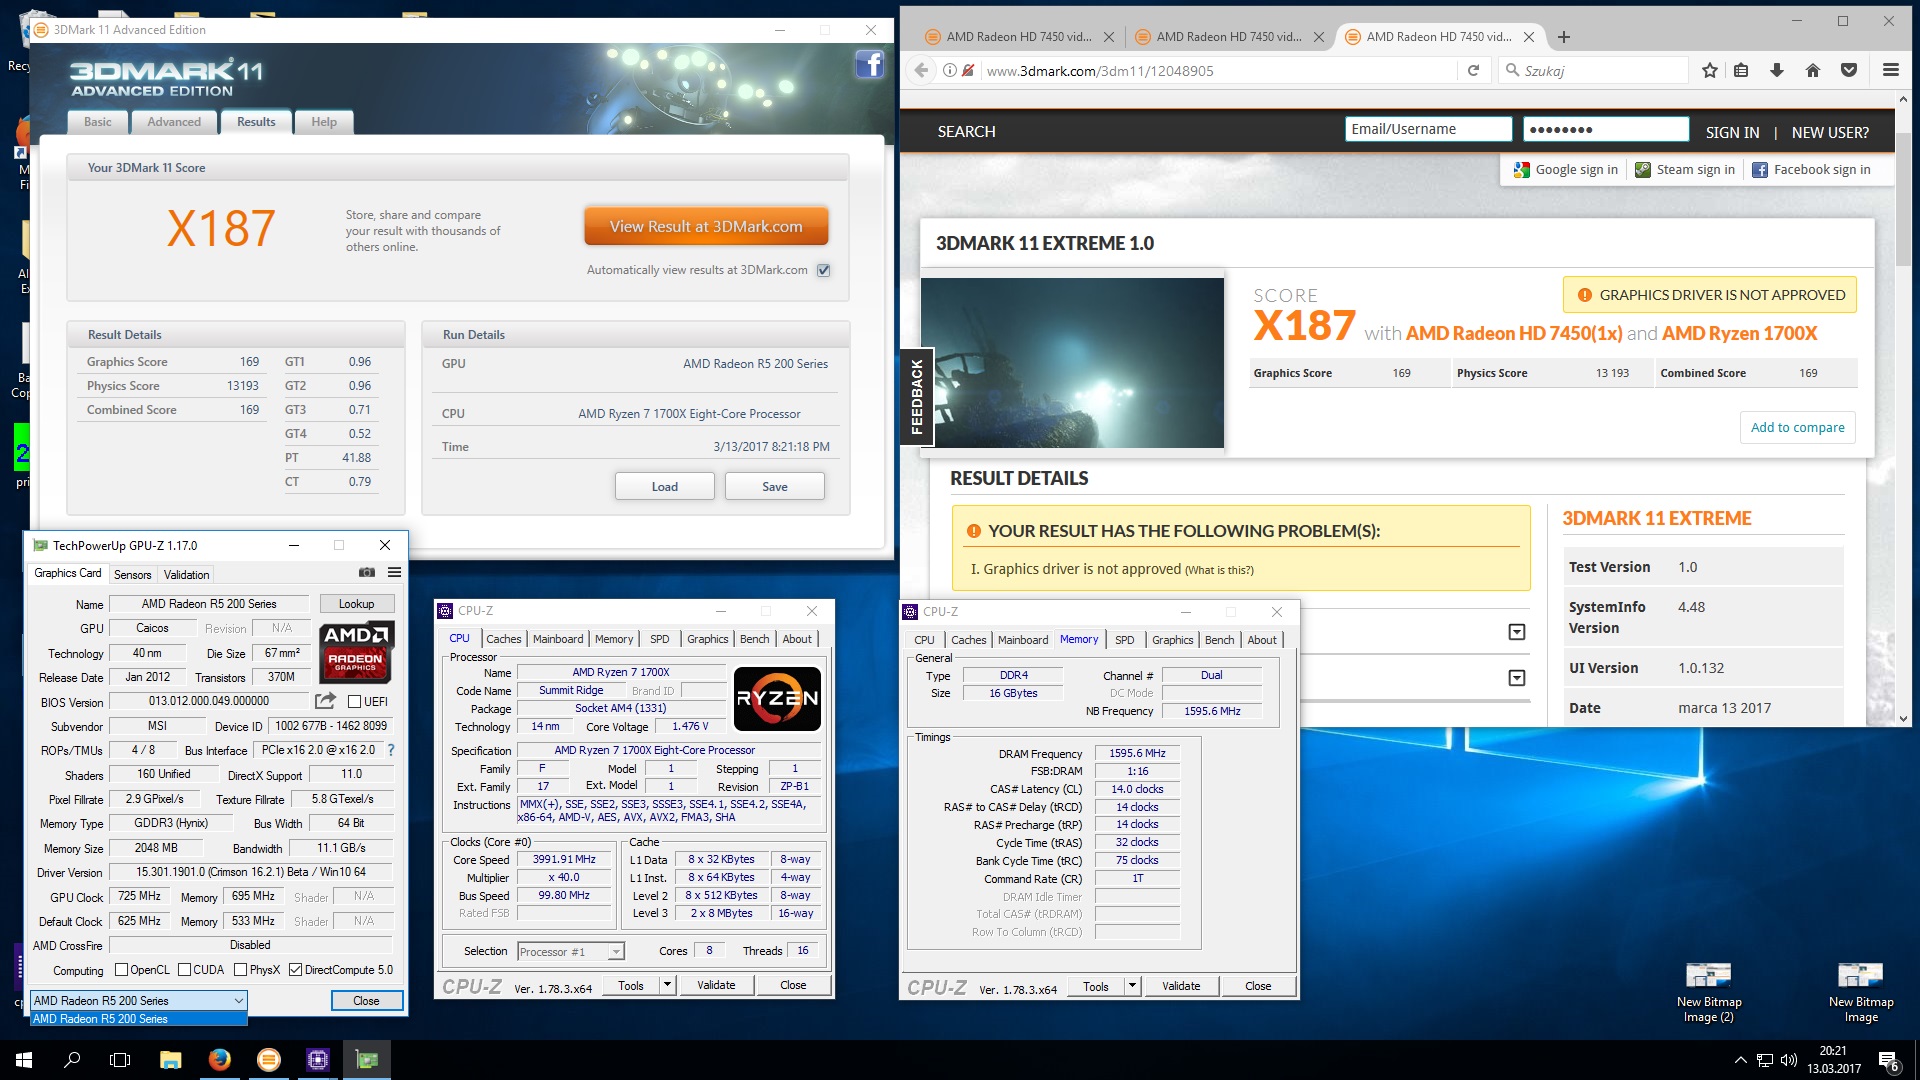The height and width of the screenshot is (1080, 1920).
Task: Click the bookmark star icon in browser toolbar
Action: point(1710,70)
